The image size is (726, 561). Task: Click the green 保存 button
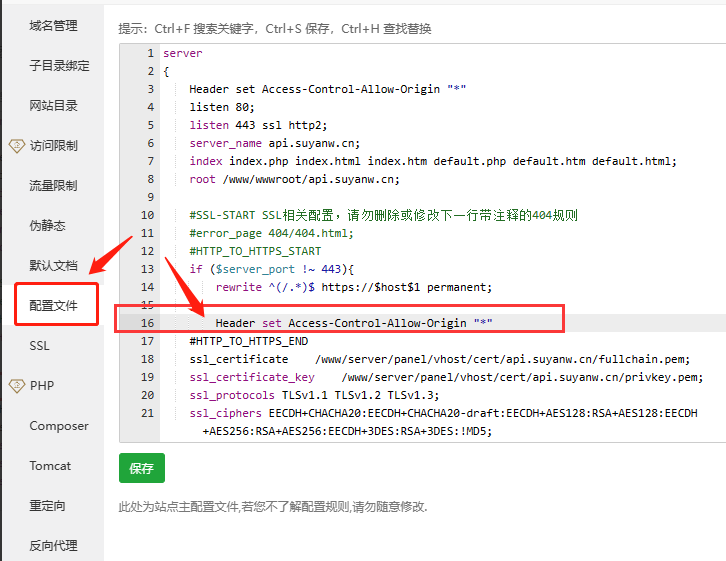(142, 468)
